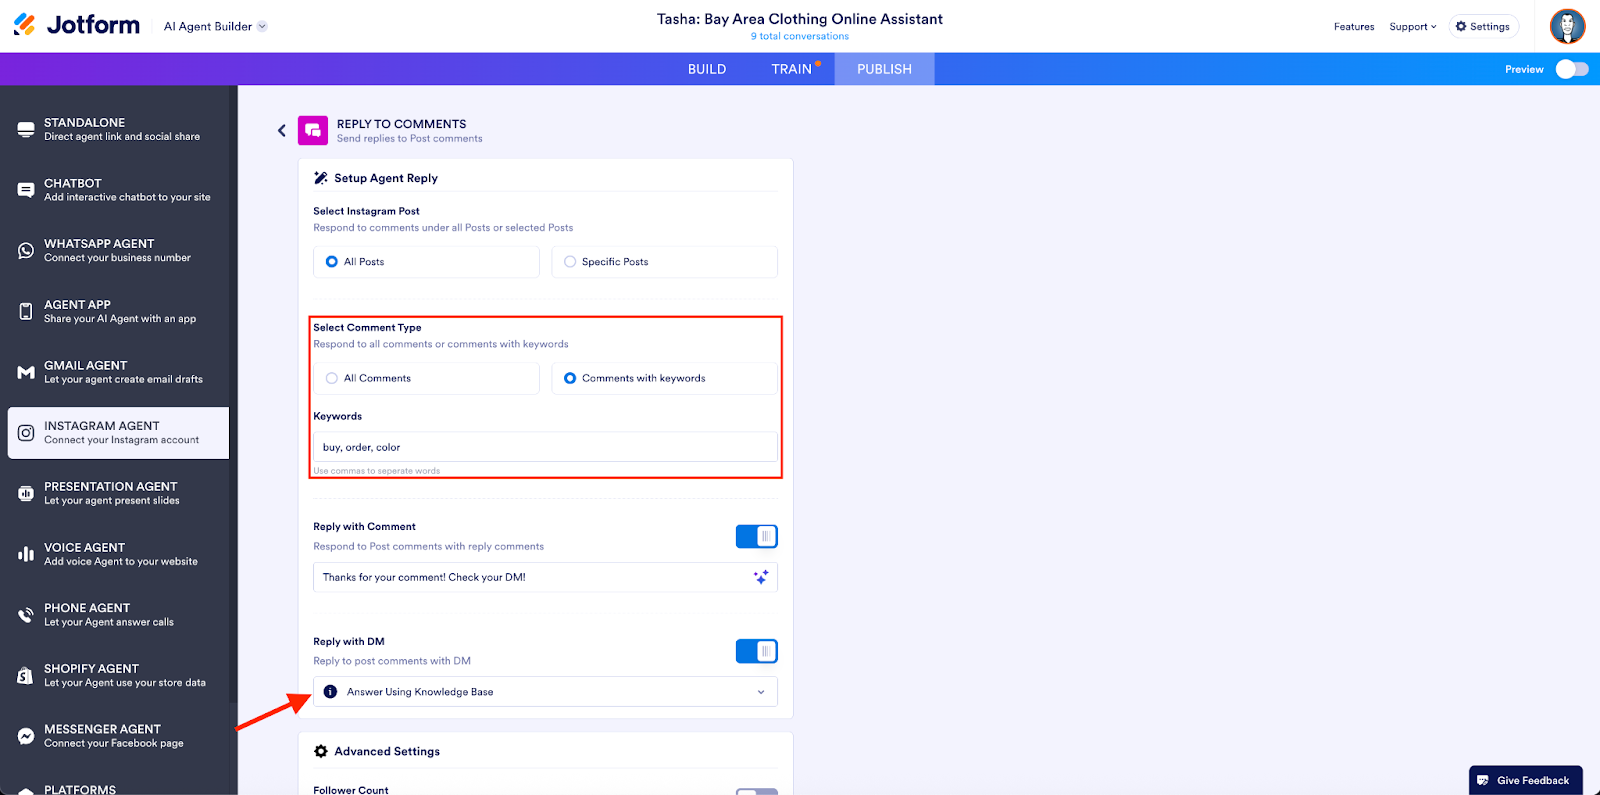Screen dimensions: 1600x795
Task: Switch to the BUILD tab
Action: [707, 69]
